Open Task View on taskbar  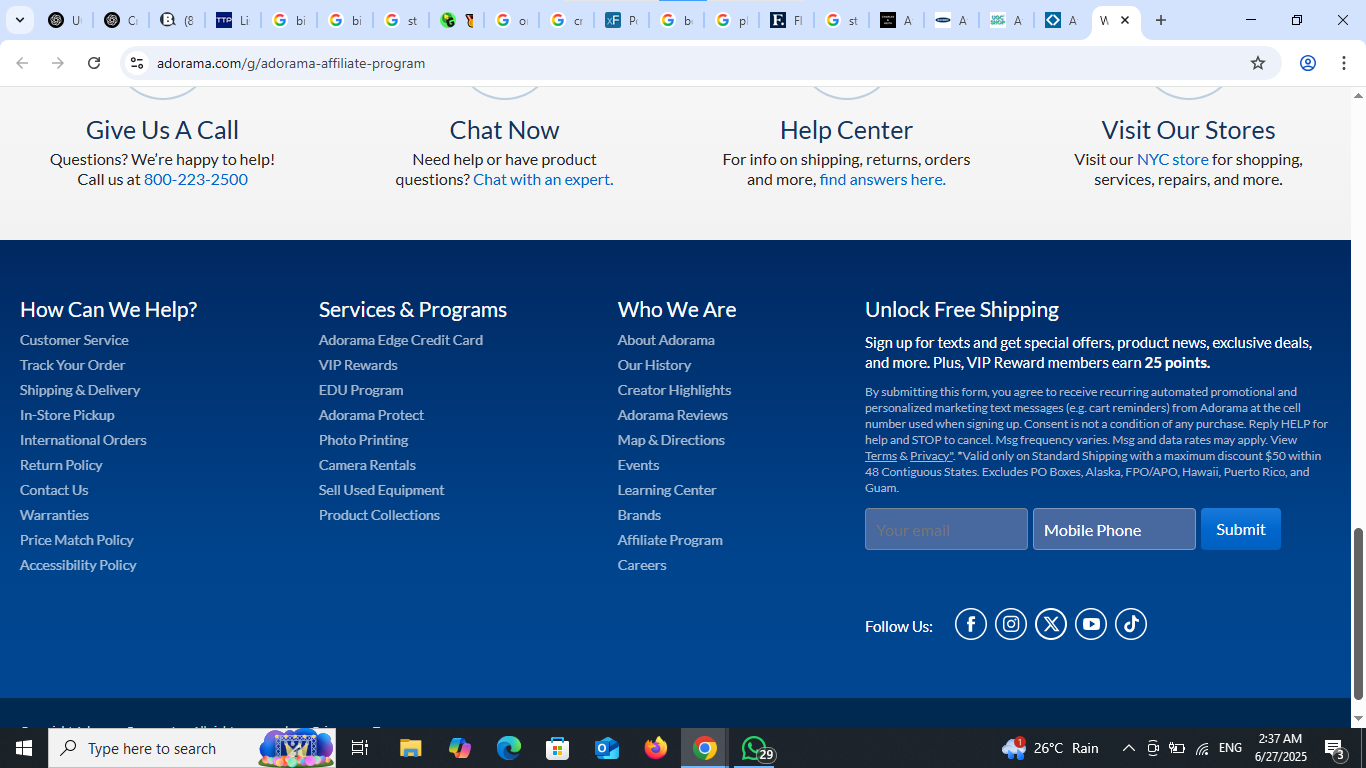(x=360, y=748)
